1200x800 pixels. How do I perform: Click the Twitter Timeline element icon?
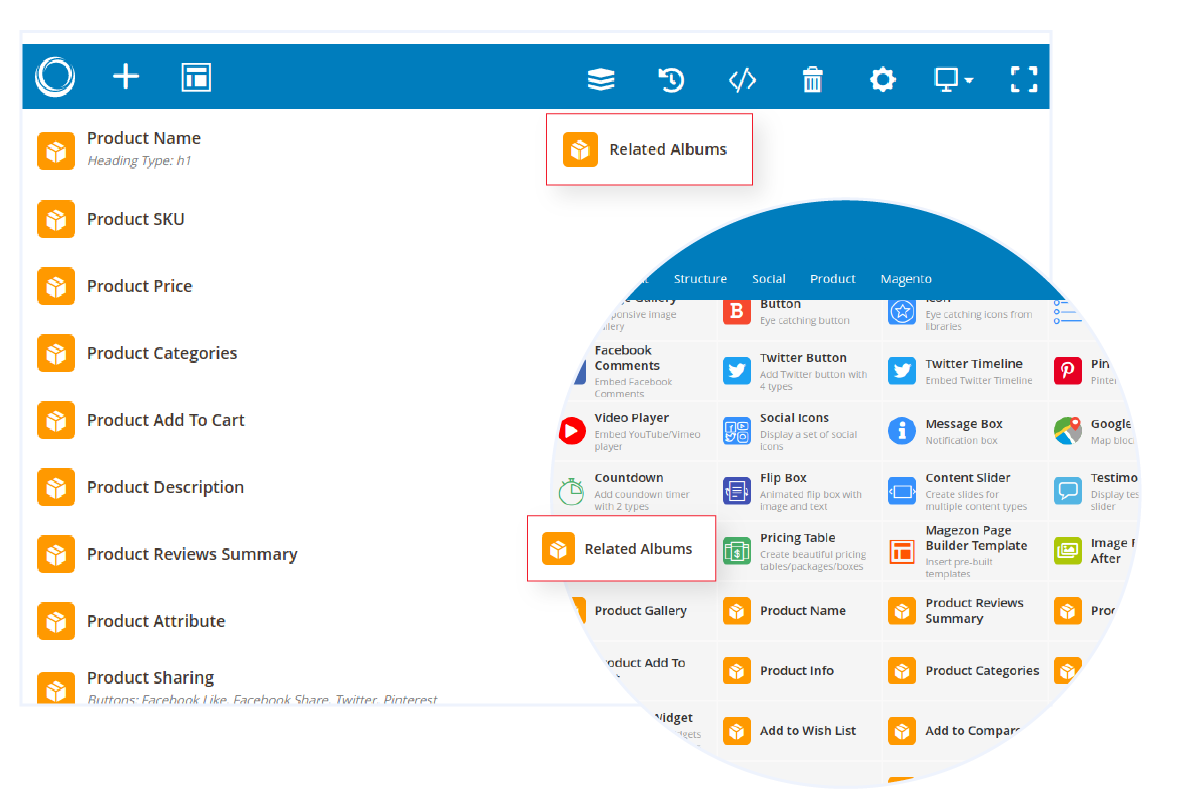pos(901,371)
